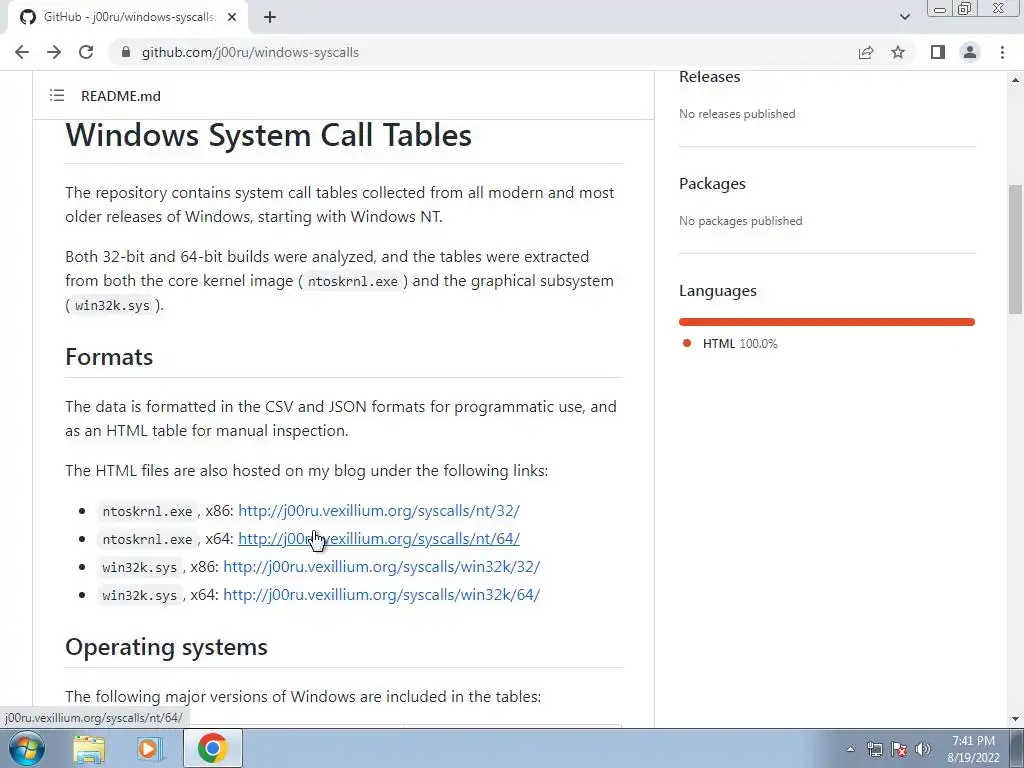Screen dimensions: 1024x768
Task: Click the Windows System Call Tables heading
Action: pyautogui.click(x=268, y=135)
